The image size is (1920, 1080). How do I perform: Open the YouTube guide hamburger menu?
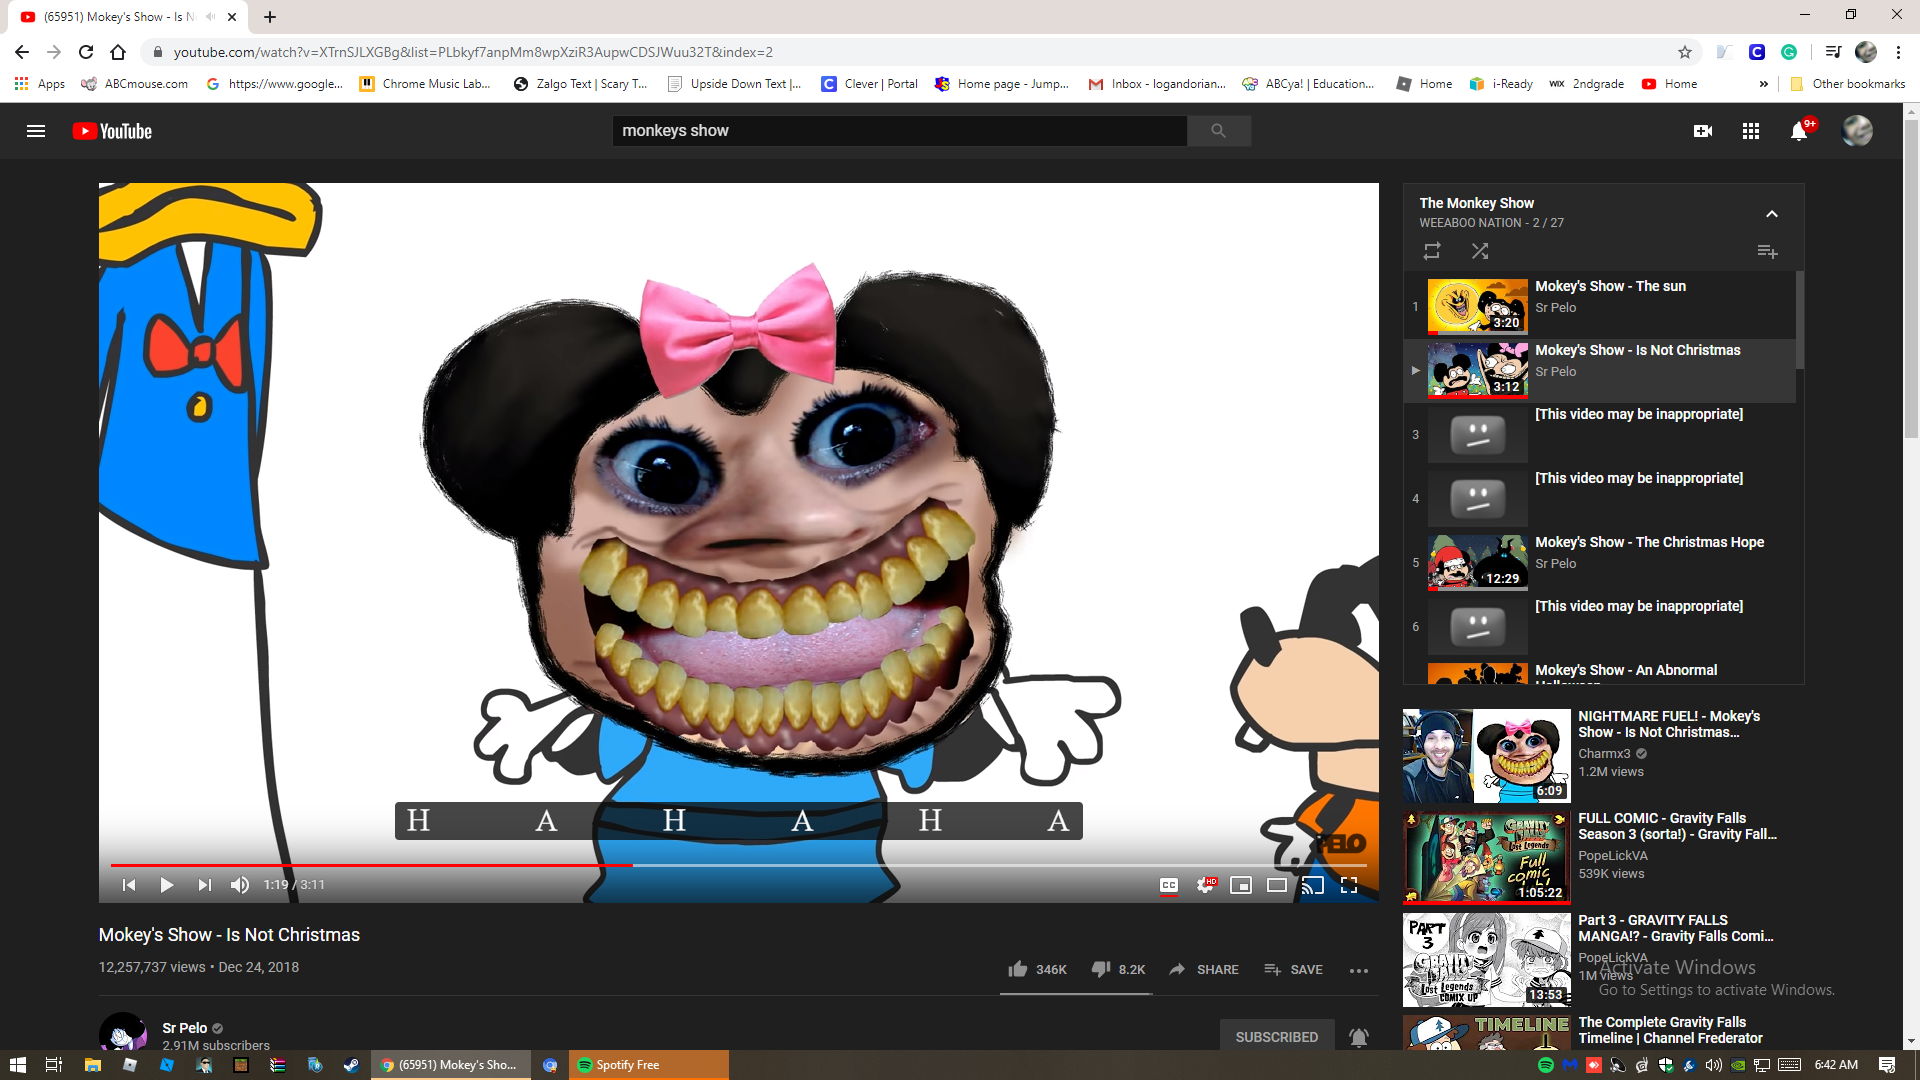pos(36,131)
